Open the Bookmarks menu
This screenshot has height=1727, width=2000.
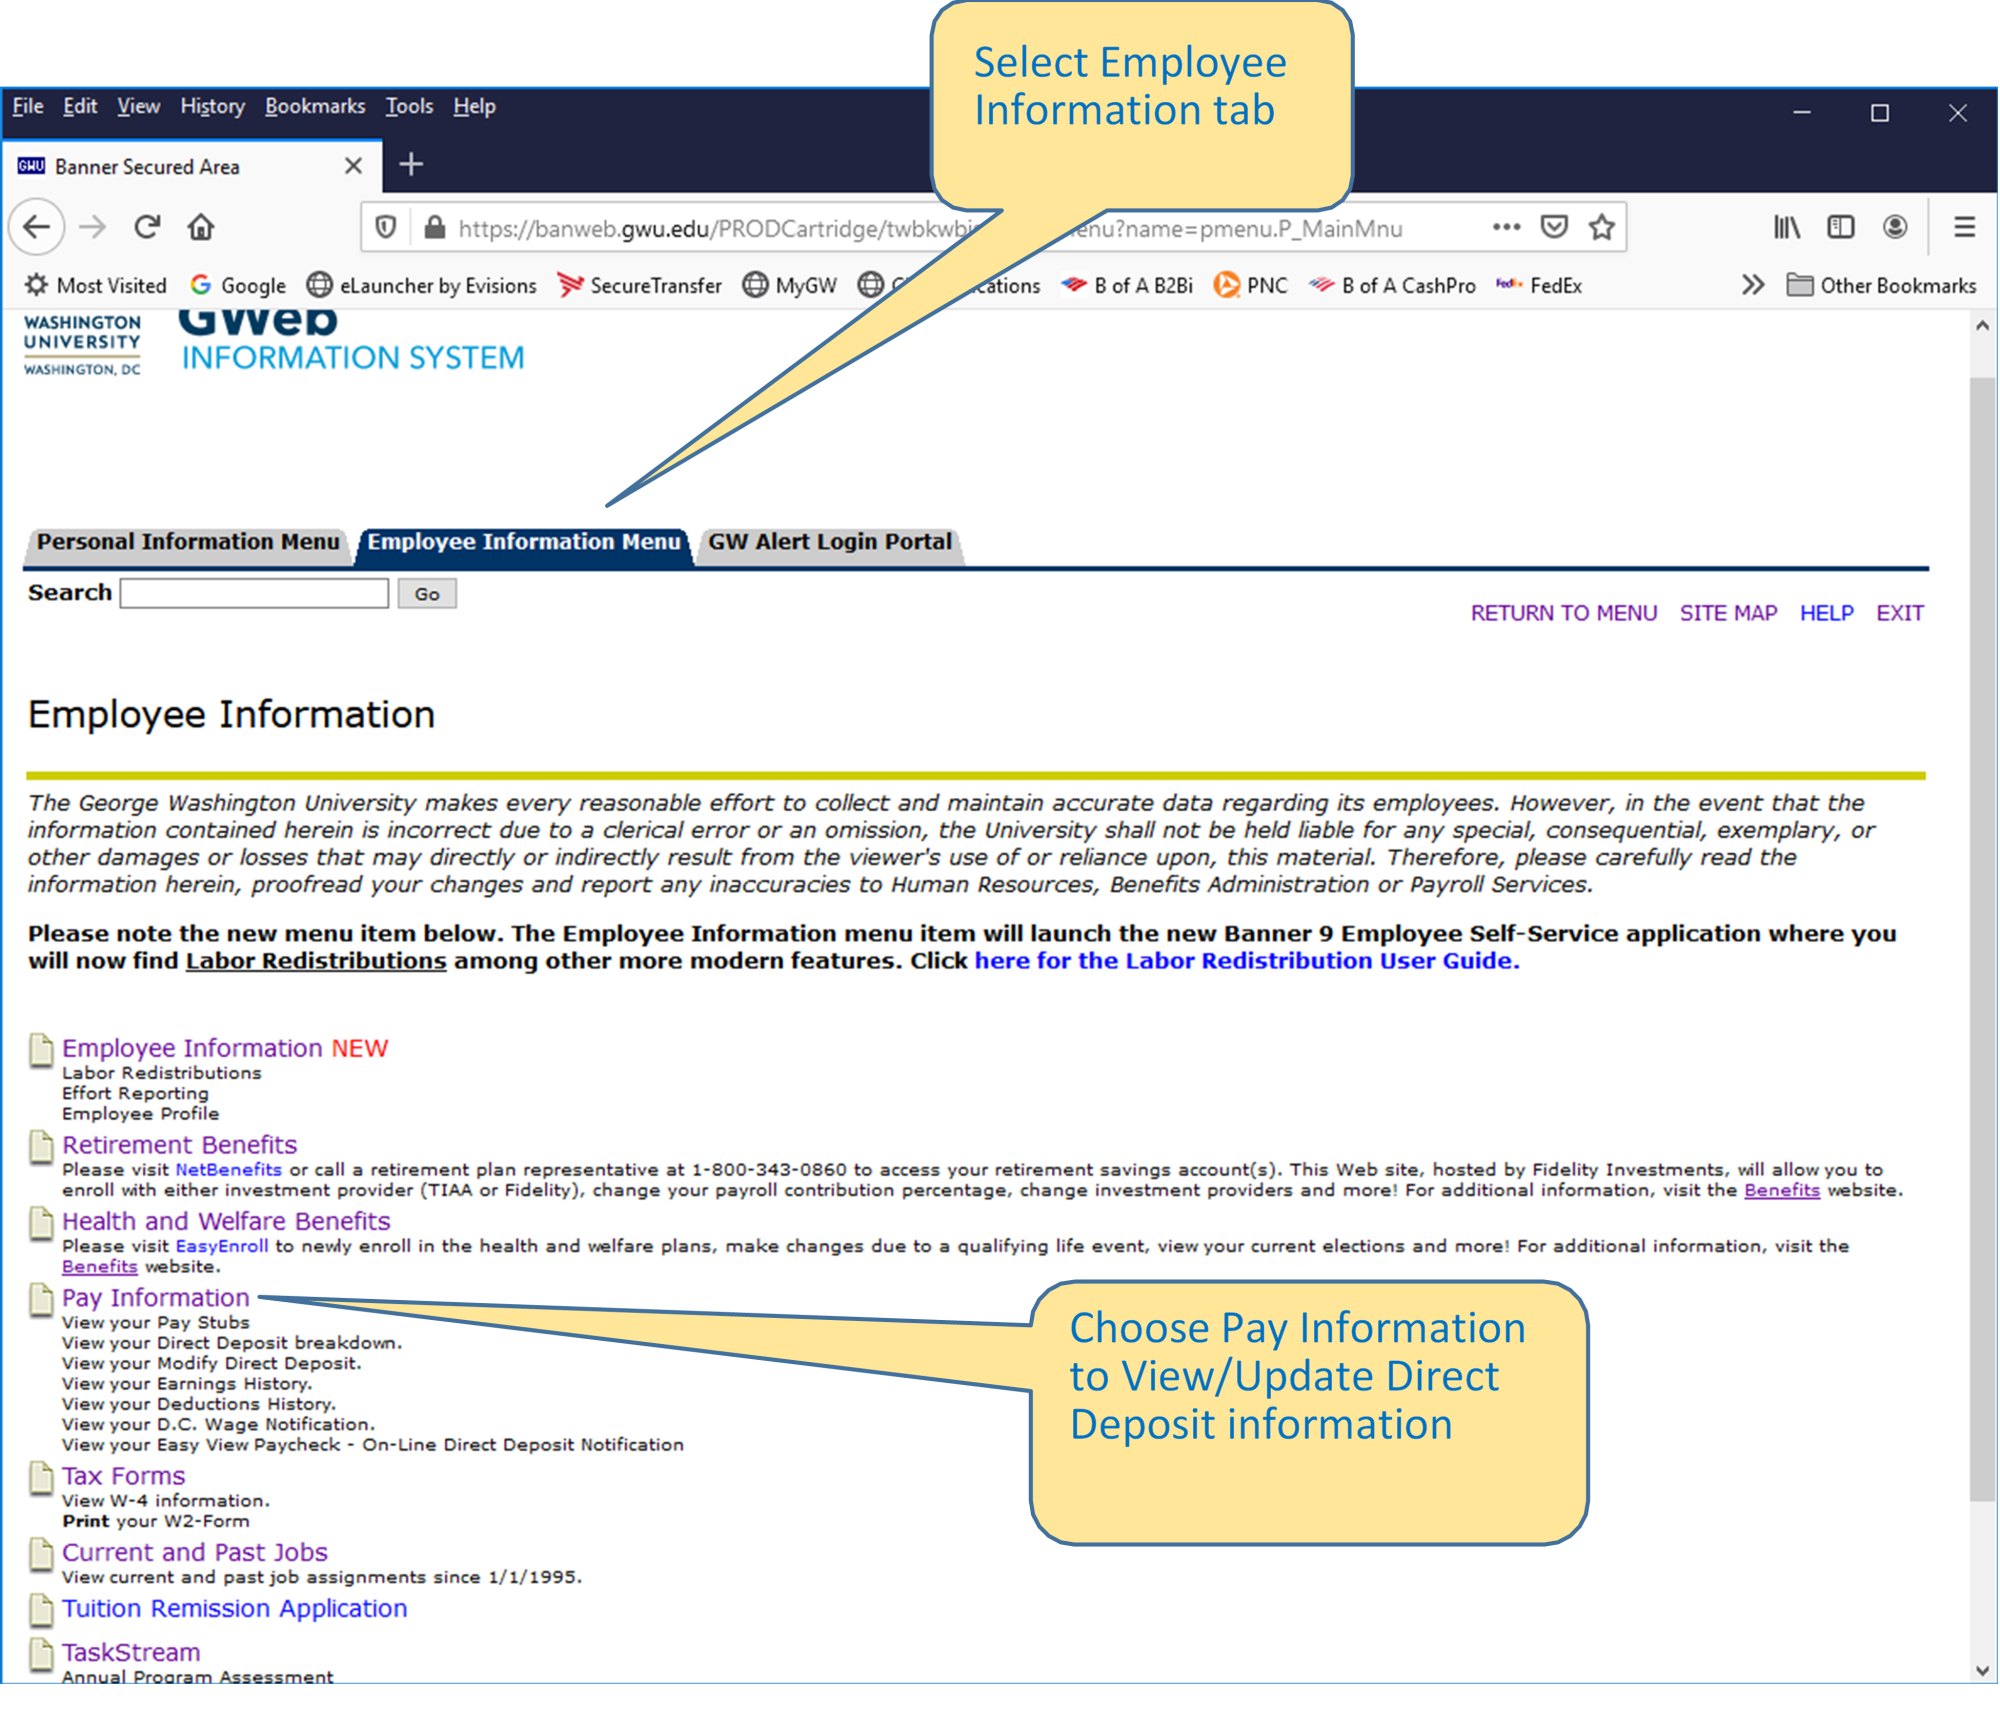coord(314,106)
